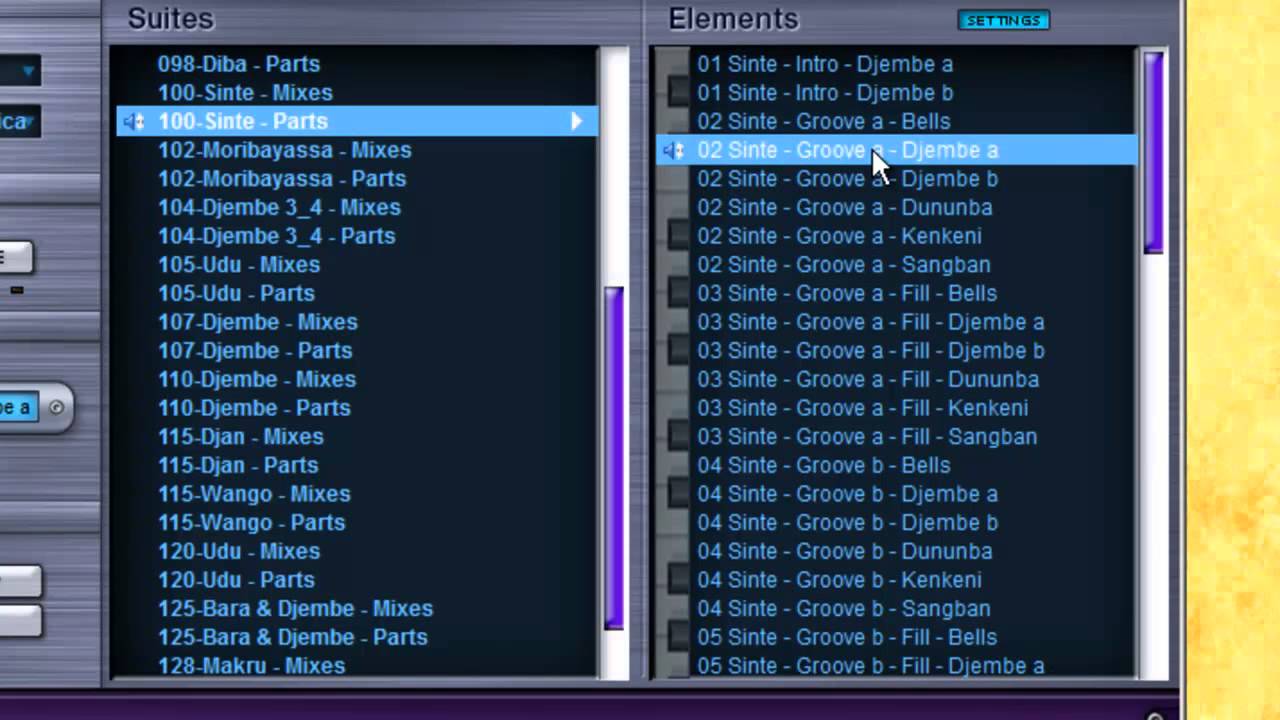Click speaker icon on 100-Sinte - Parts row
1280x720 pixels.
tap(134, 122)
